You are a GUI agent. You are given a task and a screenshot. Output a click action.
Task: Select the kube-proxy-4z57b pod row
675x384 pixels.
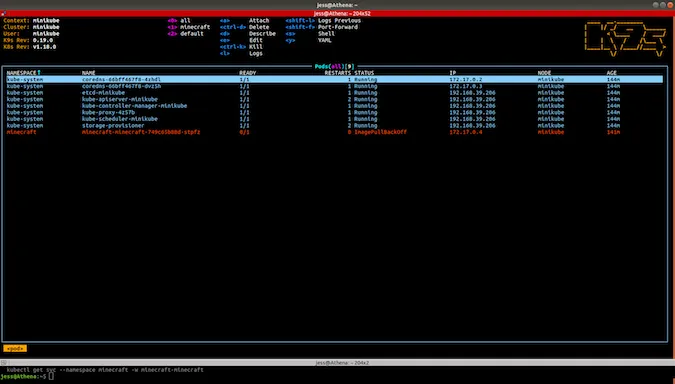(x=334, y=112)
